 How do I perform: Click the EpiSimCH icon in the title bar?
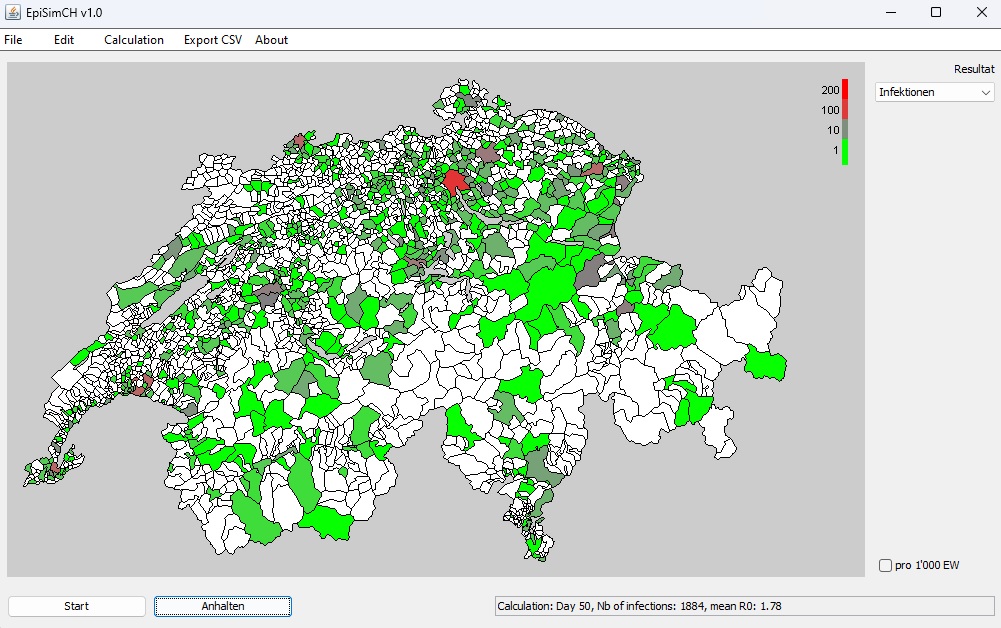14,12
